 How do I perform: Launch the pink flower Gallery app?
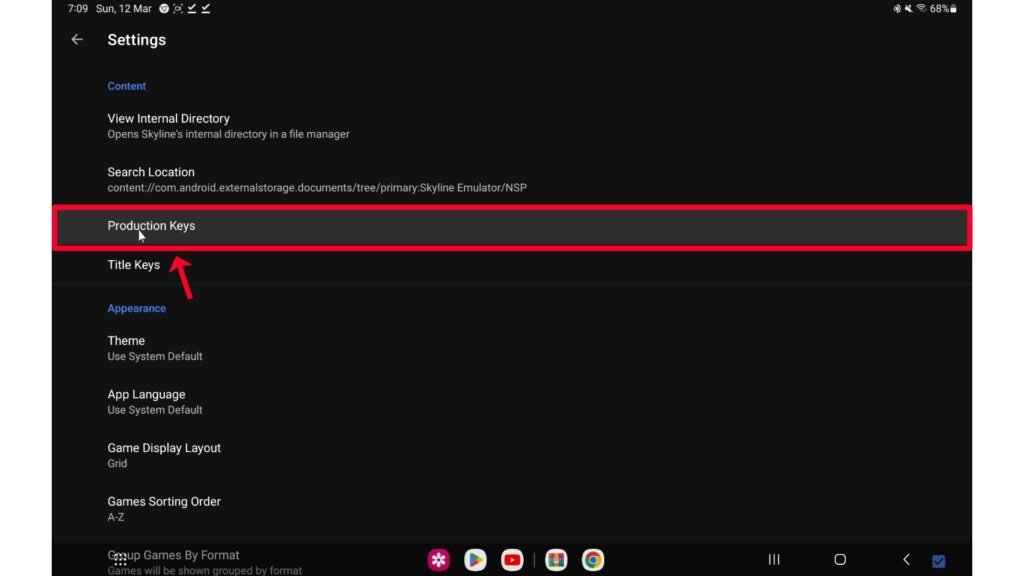(438, 560)
